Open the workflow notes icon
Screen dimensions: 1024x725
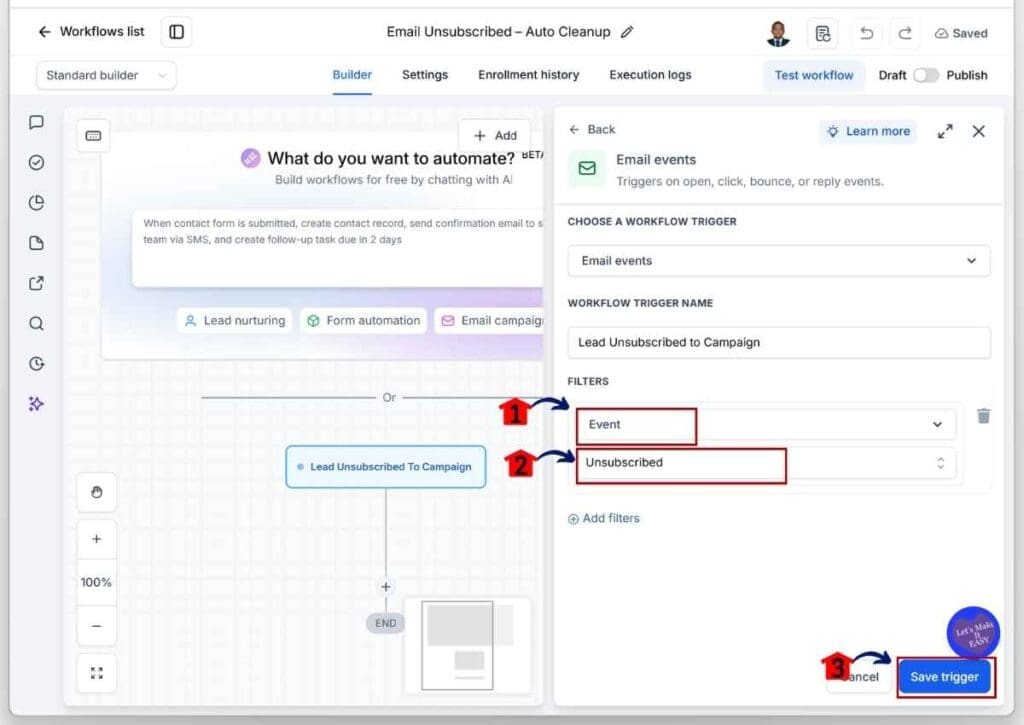[x=823, y=33]
